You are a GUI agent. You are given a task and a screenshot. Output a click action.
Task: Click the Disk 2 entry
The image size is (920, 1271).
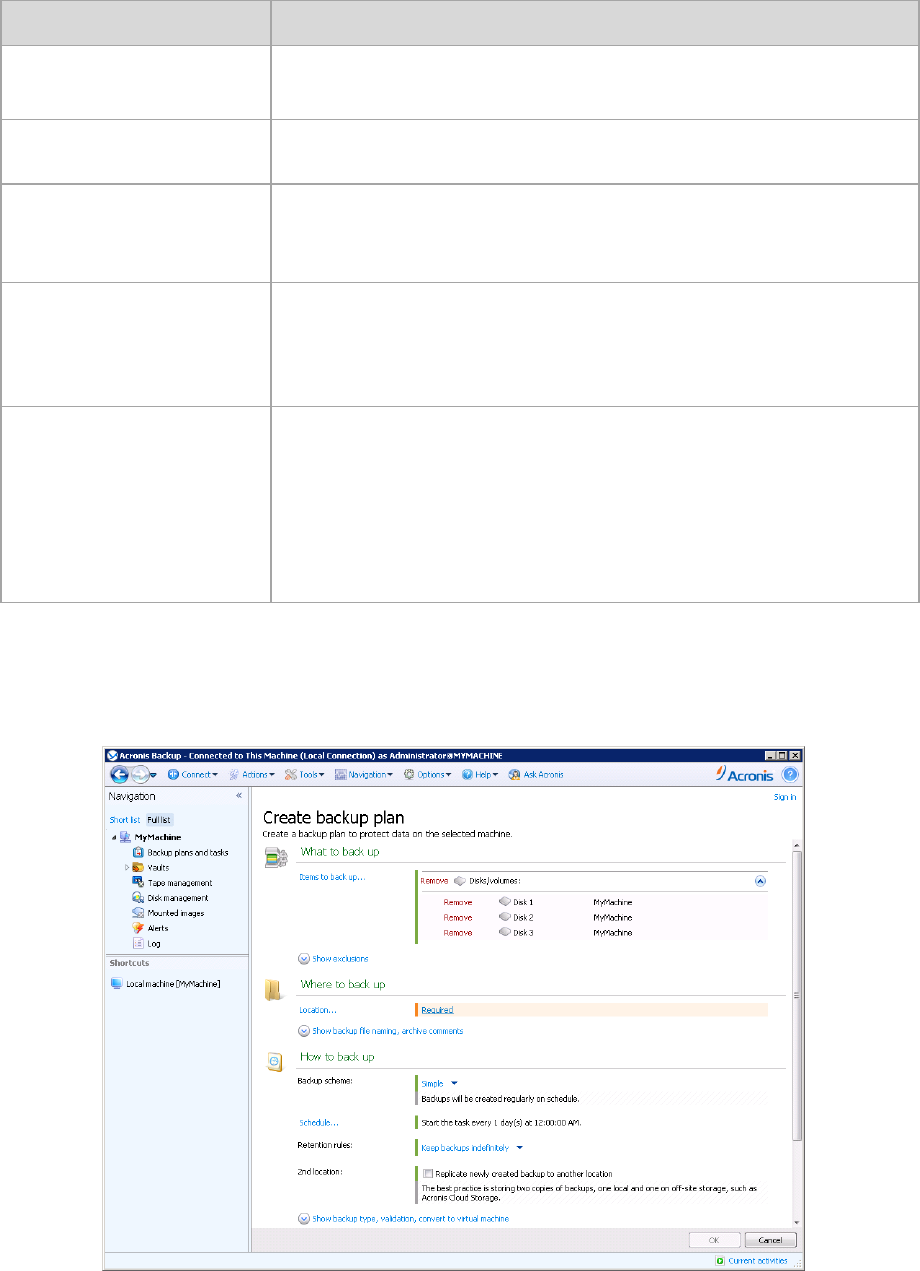coord(523,917)
